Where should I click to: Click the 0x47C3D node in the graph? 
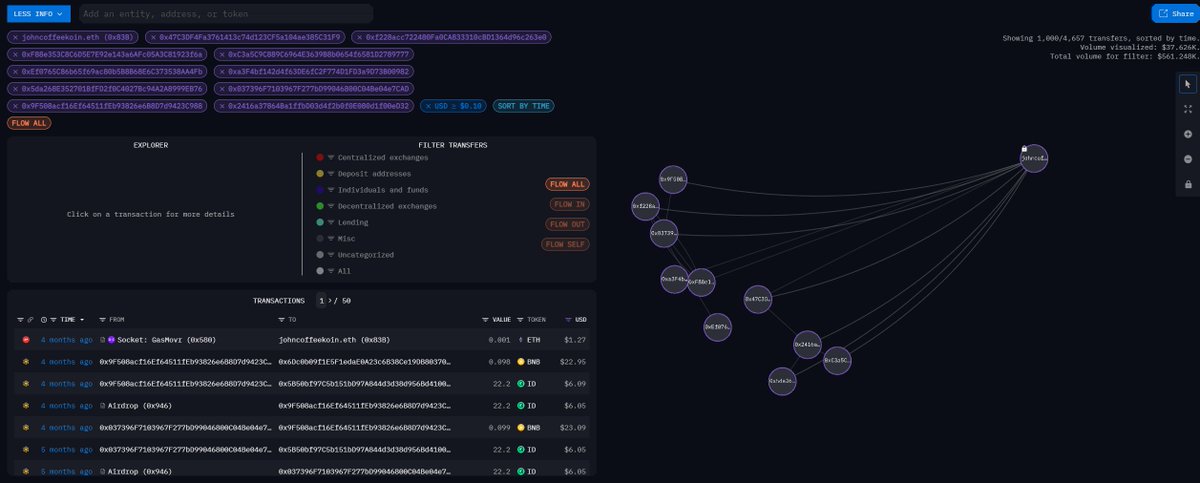click(758, 298)
